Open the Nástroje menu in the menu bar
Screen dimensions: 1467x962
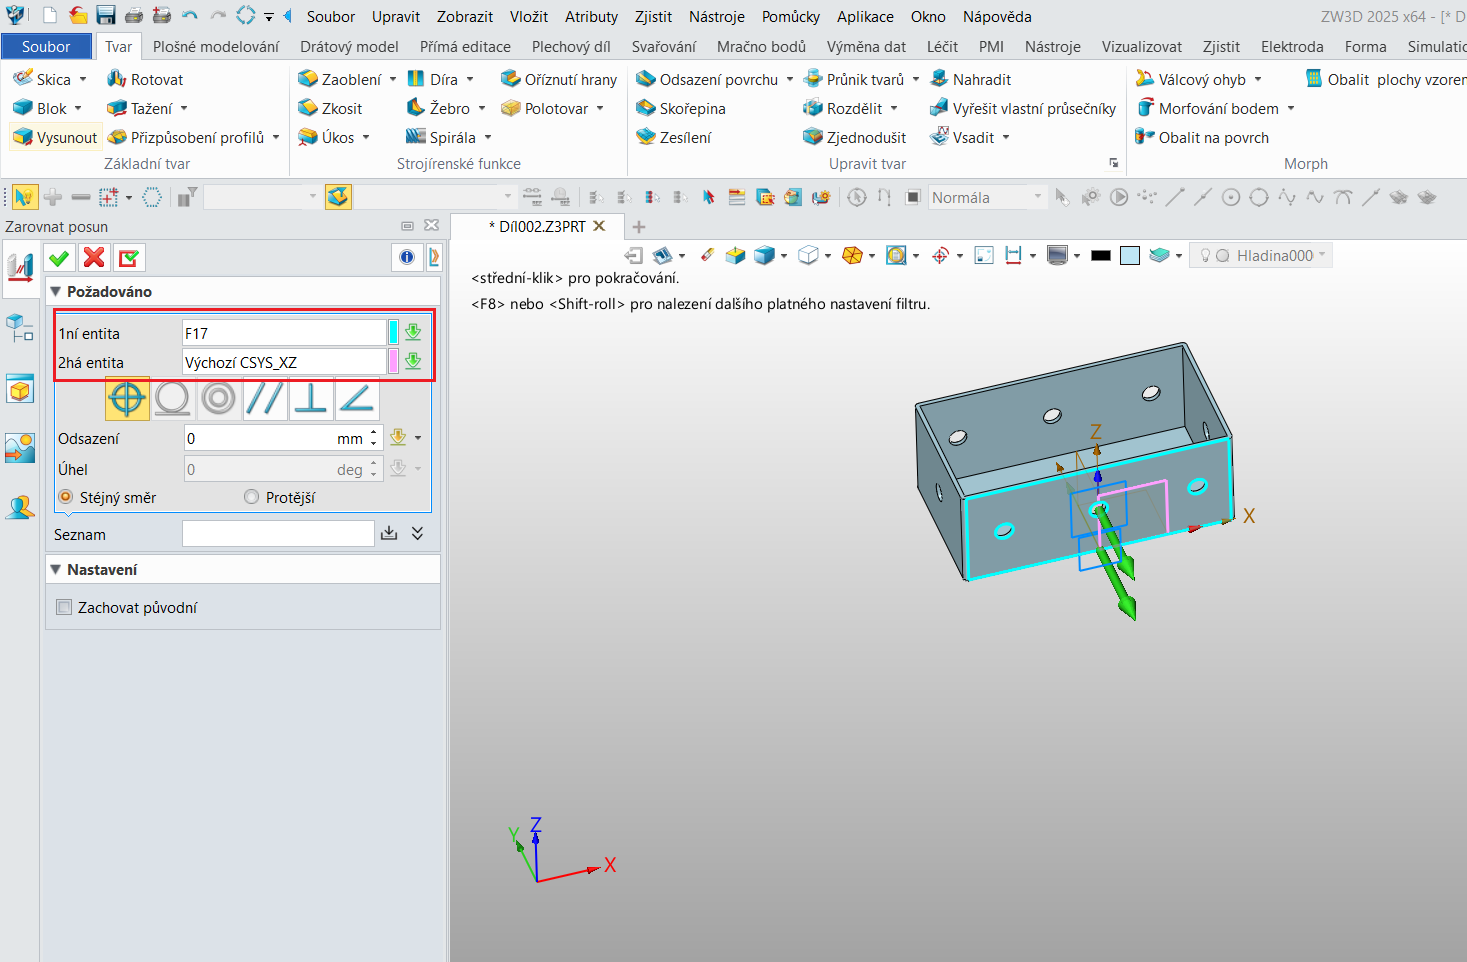coord(717,16)
